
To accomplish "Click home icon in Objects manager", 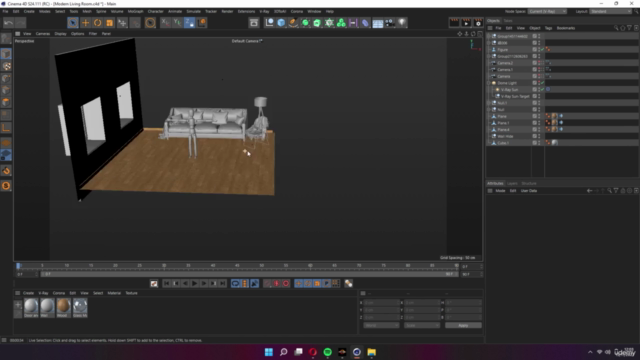I will [x=623, y=28].
